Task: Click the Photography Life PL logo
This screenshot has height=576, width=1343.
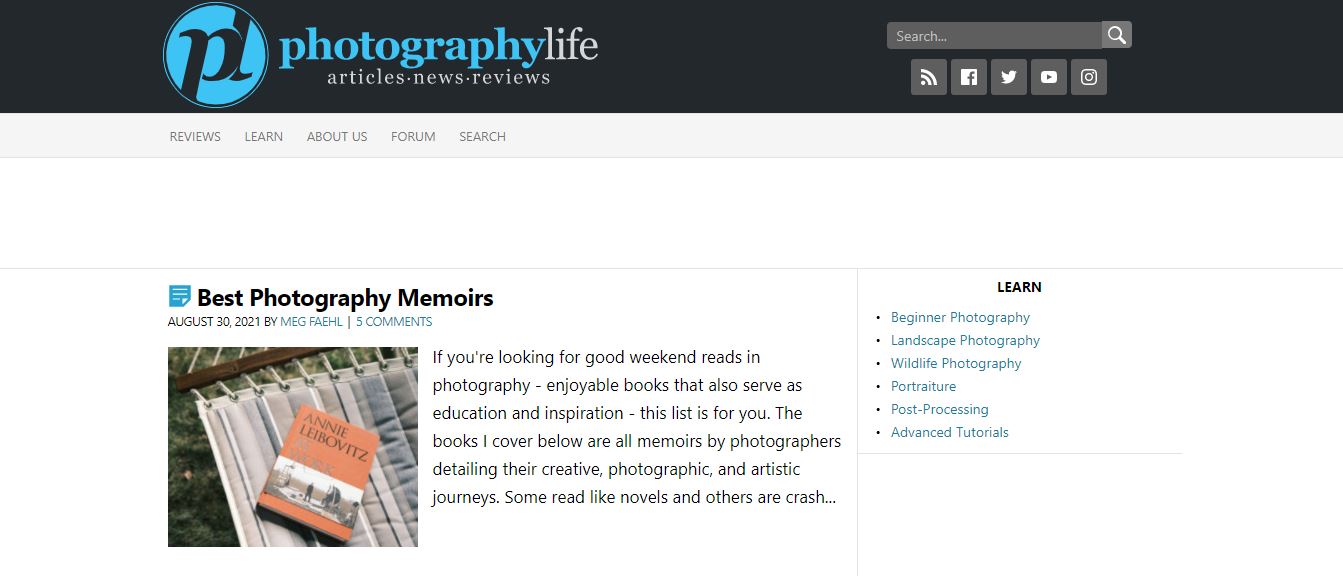Action: click(213, 55)
